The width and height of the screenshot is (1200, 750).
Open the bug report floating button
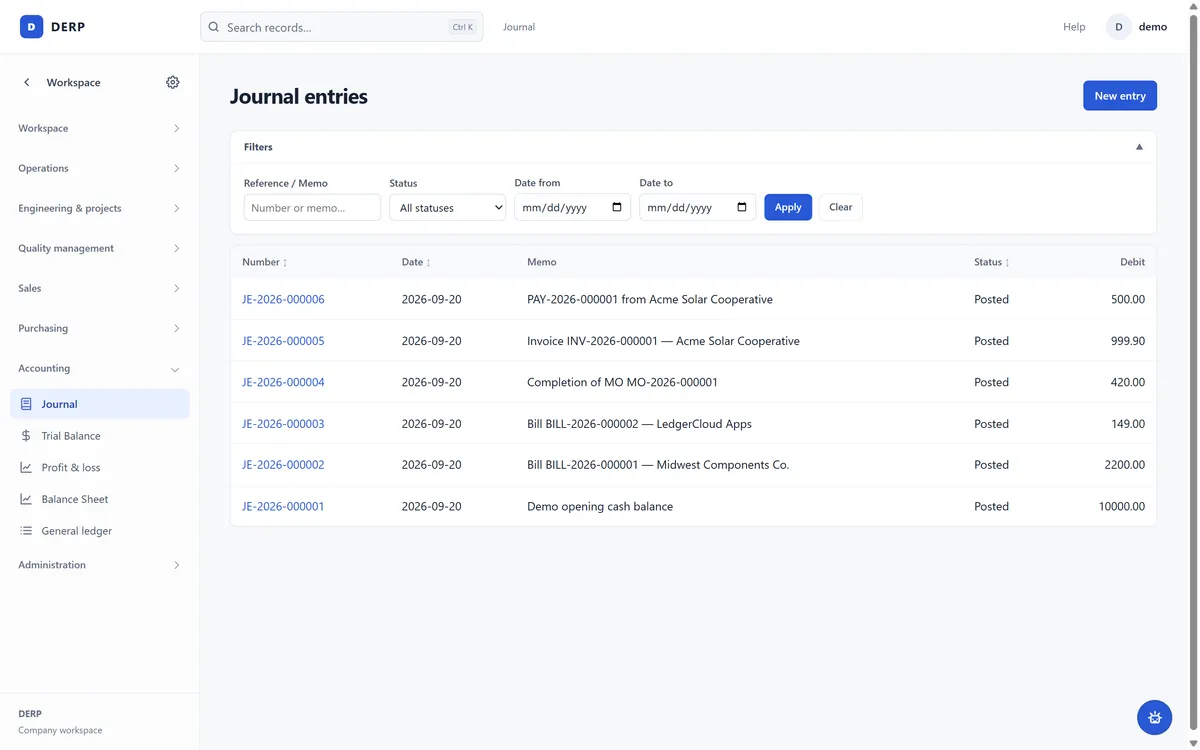click(1155, 717)
